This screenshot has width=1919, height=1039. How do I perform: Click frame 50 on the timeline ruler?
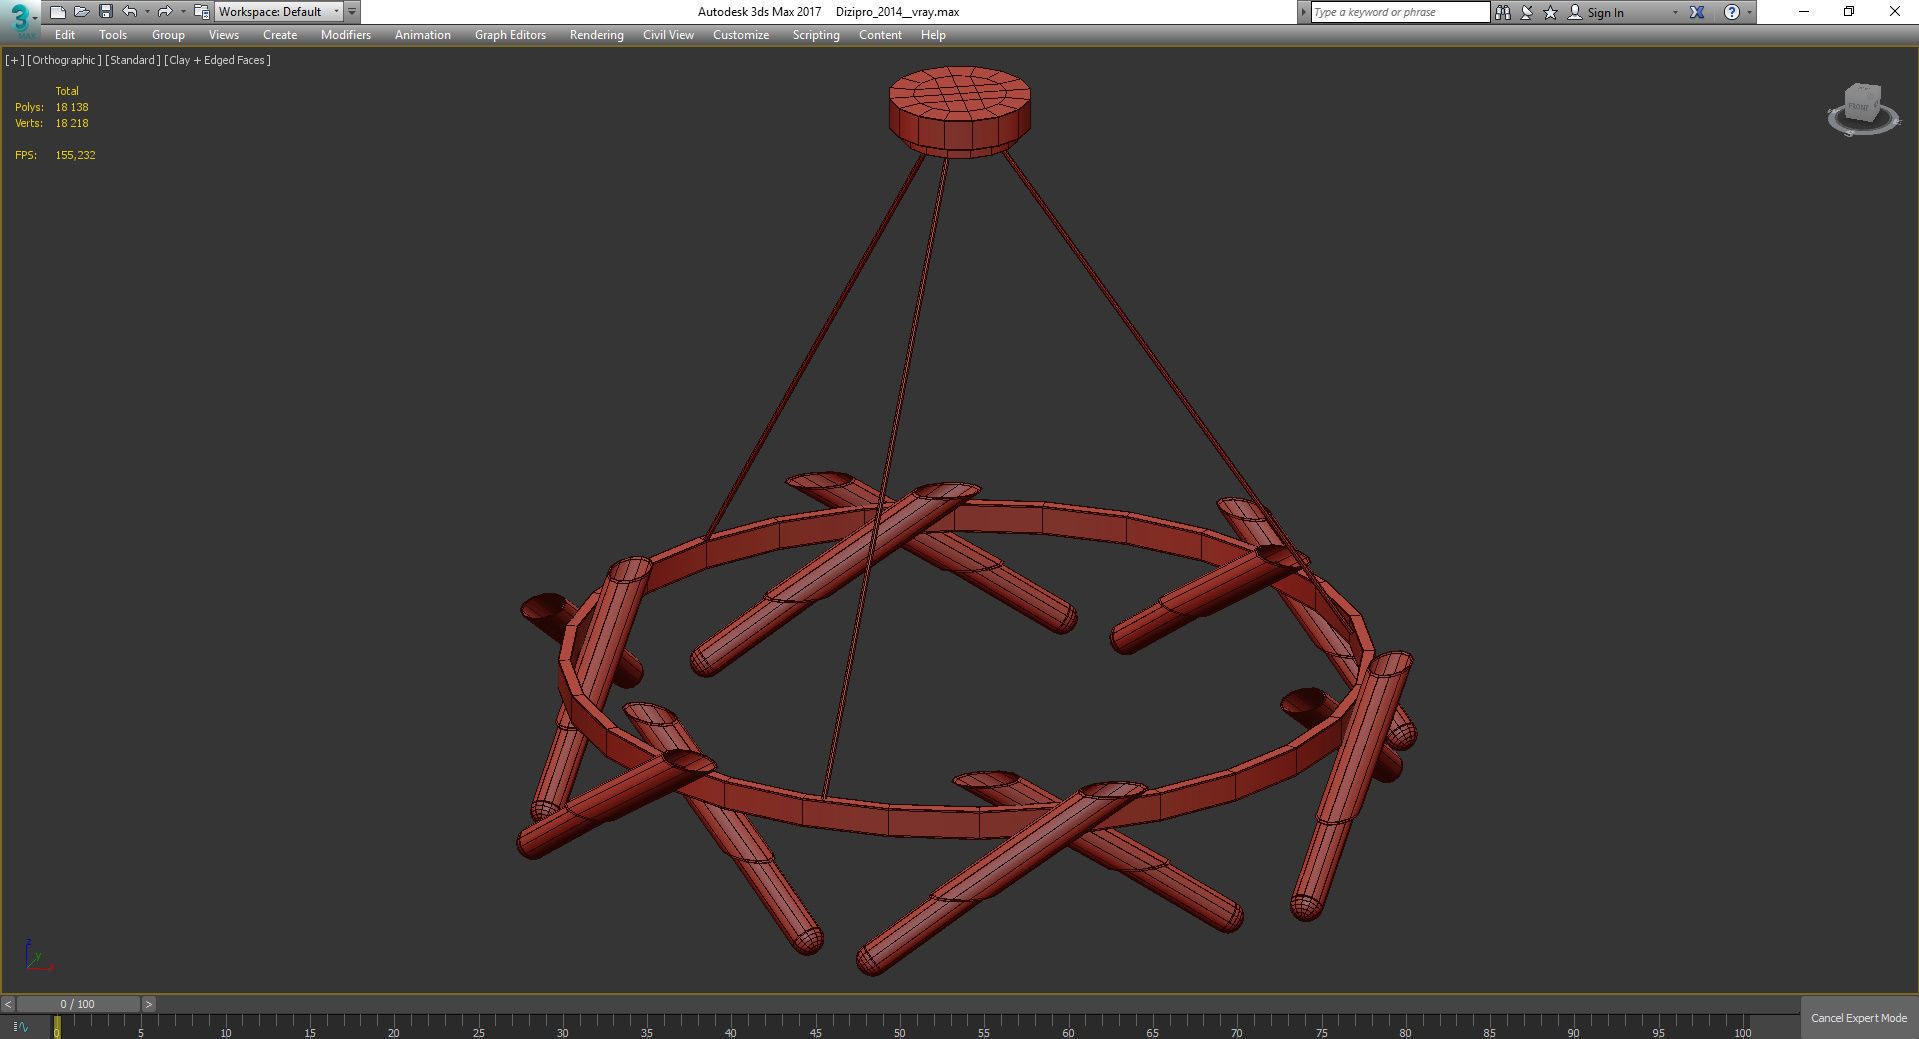(x=899, y=1031)
